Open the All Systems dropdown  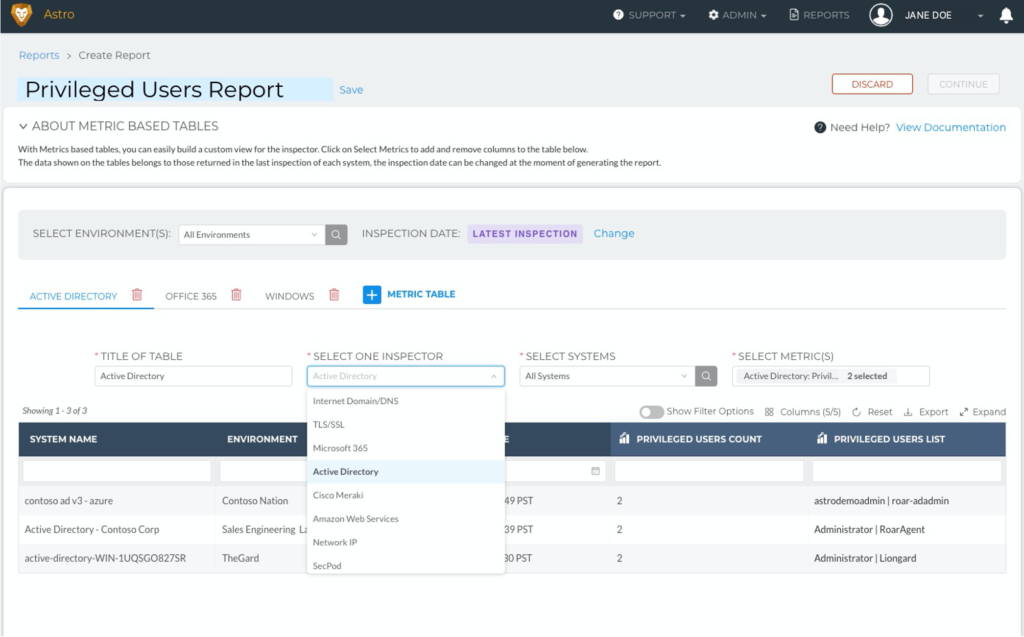pyautogui.click(x=607, y=376)
